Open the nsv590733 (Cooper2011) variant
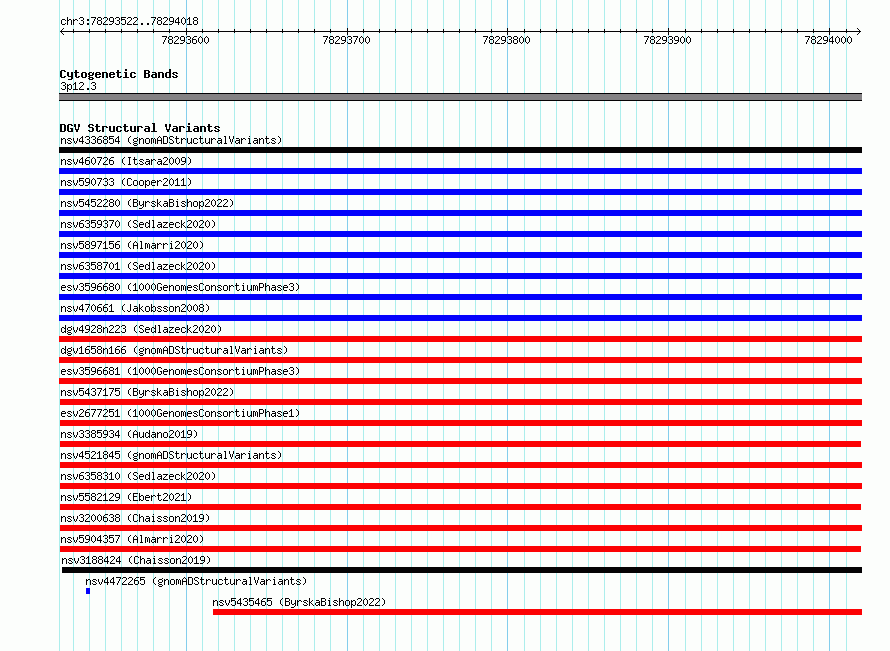The height and width of the screenshot is (651, 890). point(126,182)
